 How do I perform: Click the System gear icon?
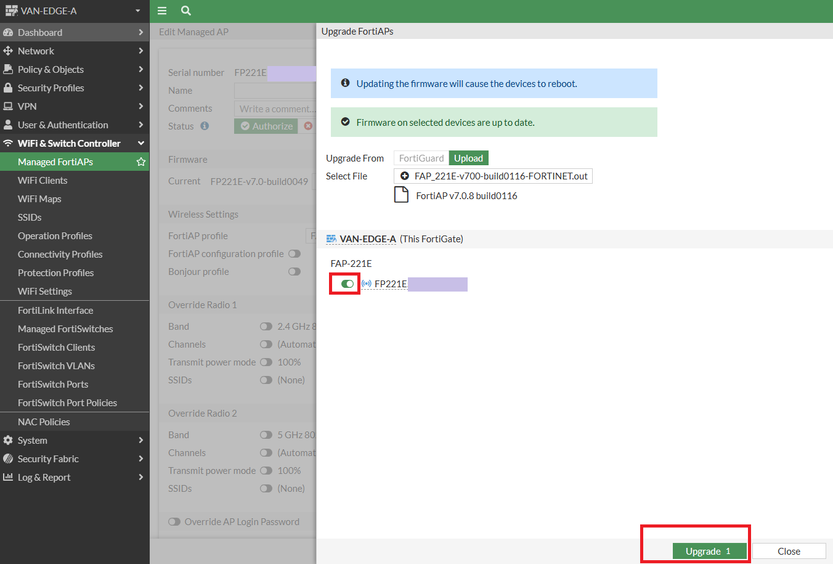(8, 440)
